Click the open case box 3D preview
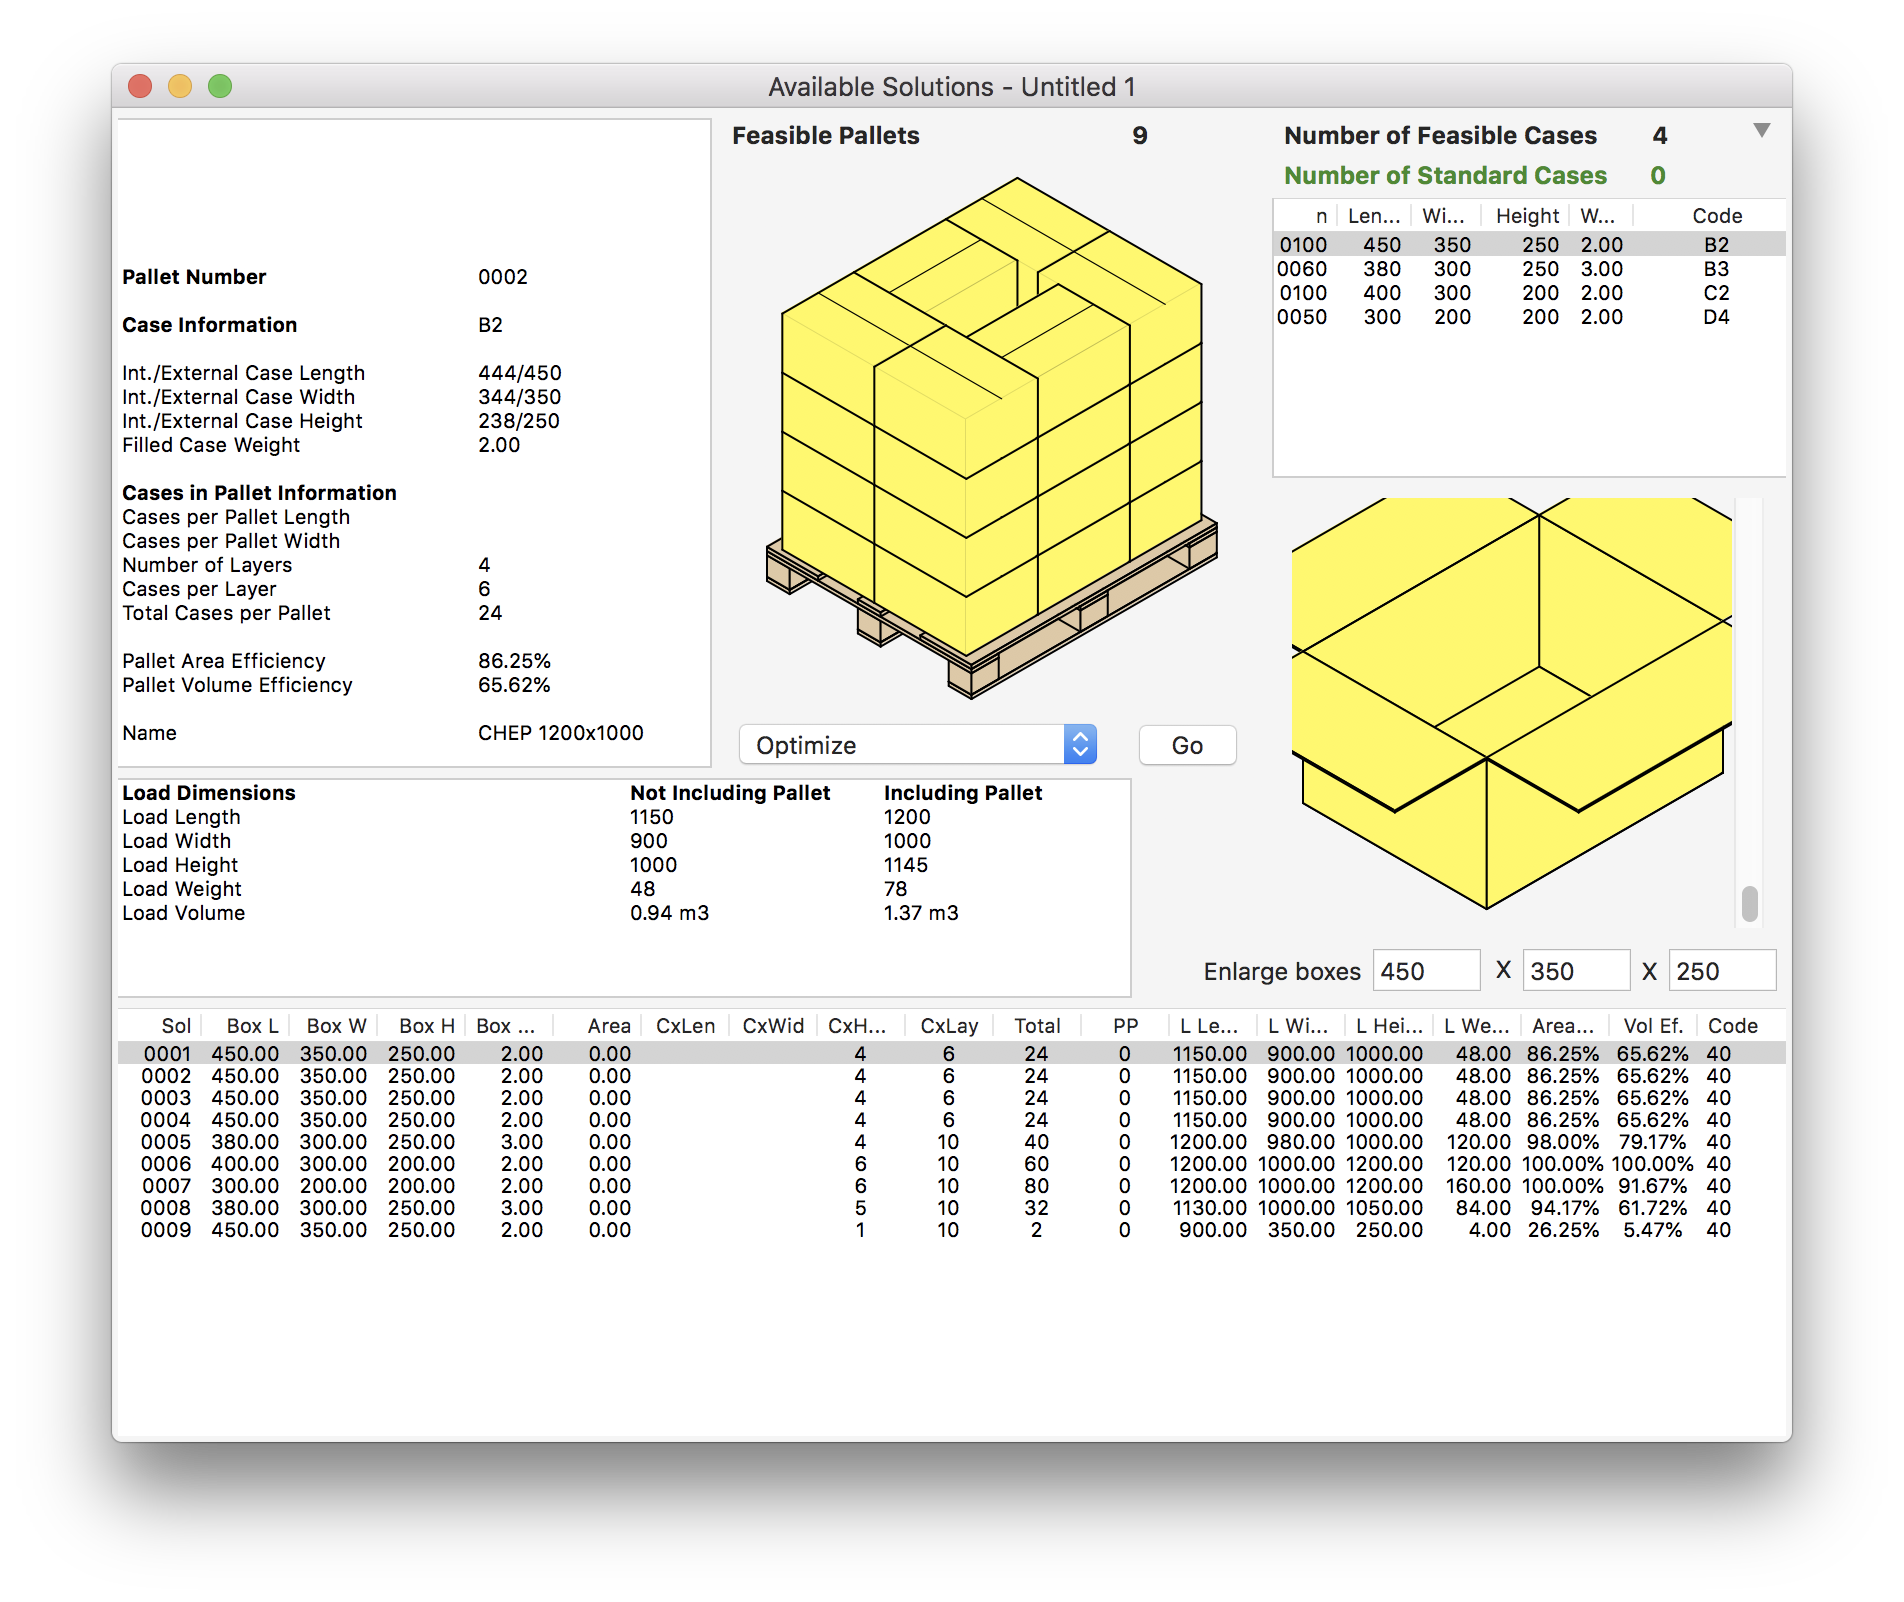 click(x=1511, y=703)
